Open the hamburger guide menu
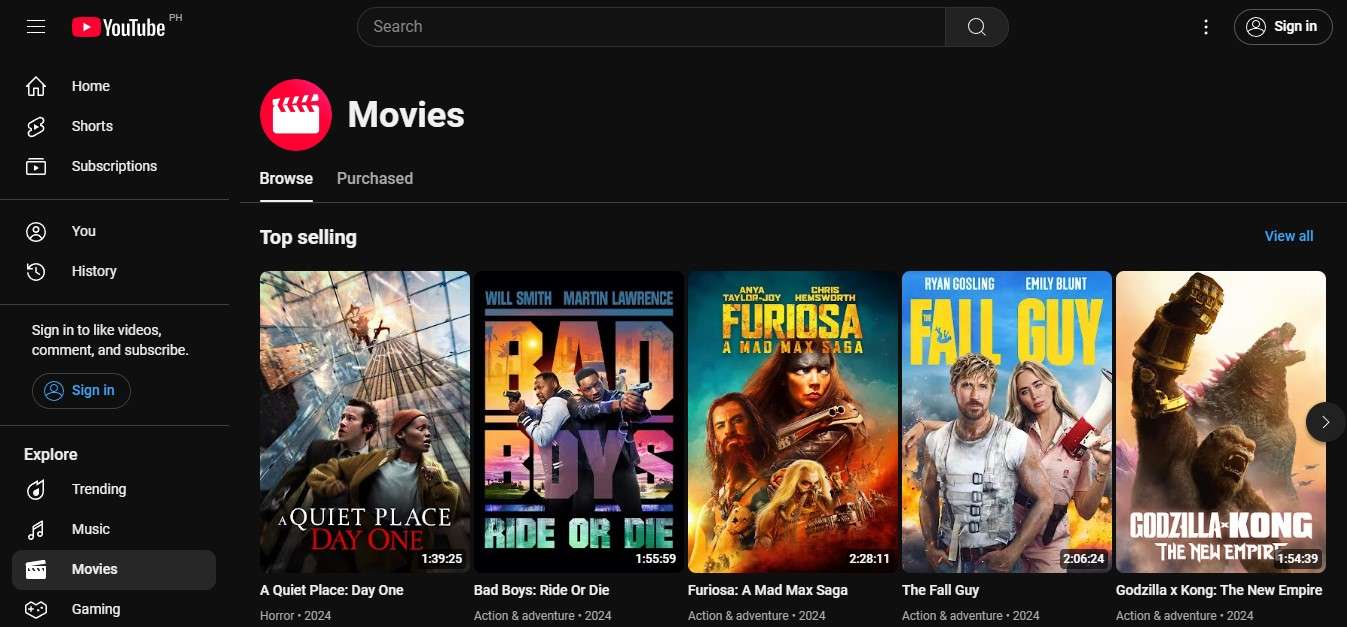 (36, 27)
